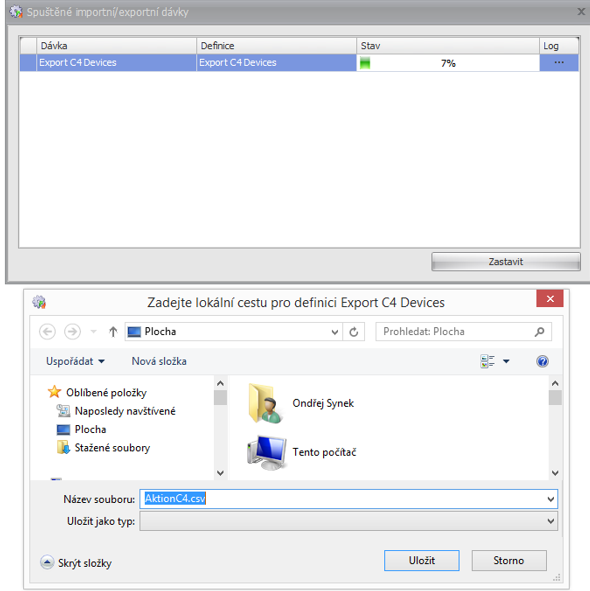
Task: Click the gear icon in save dialog title
Action: point(39,302)
